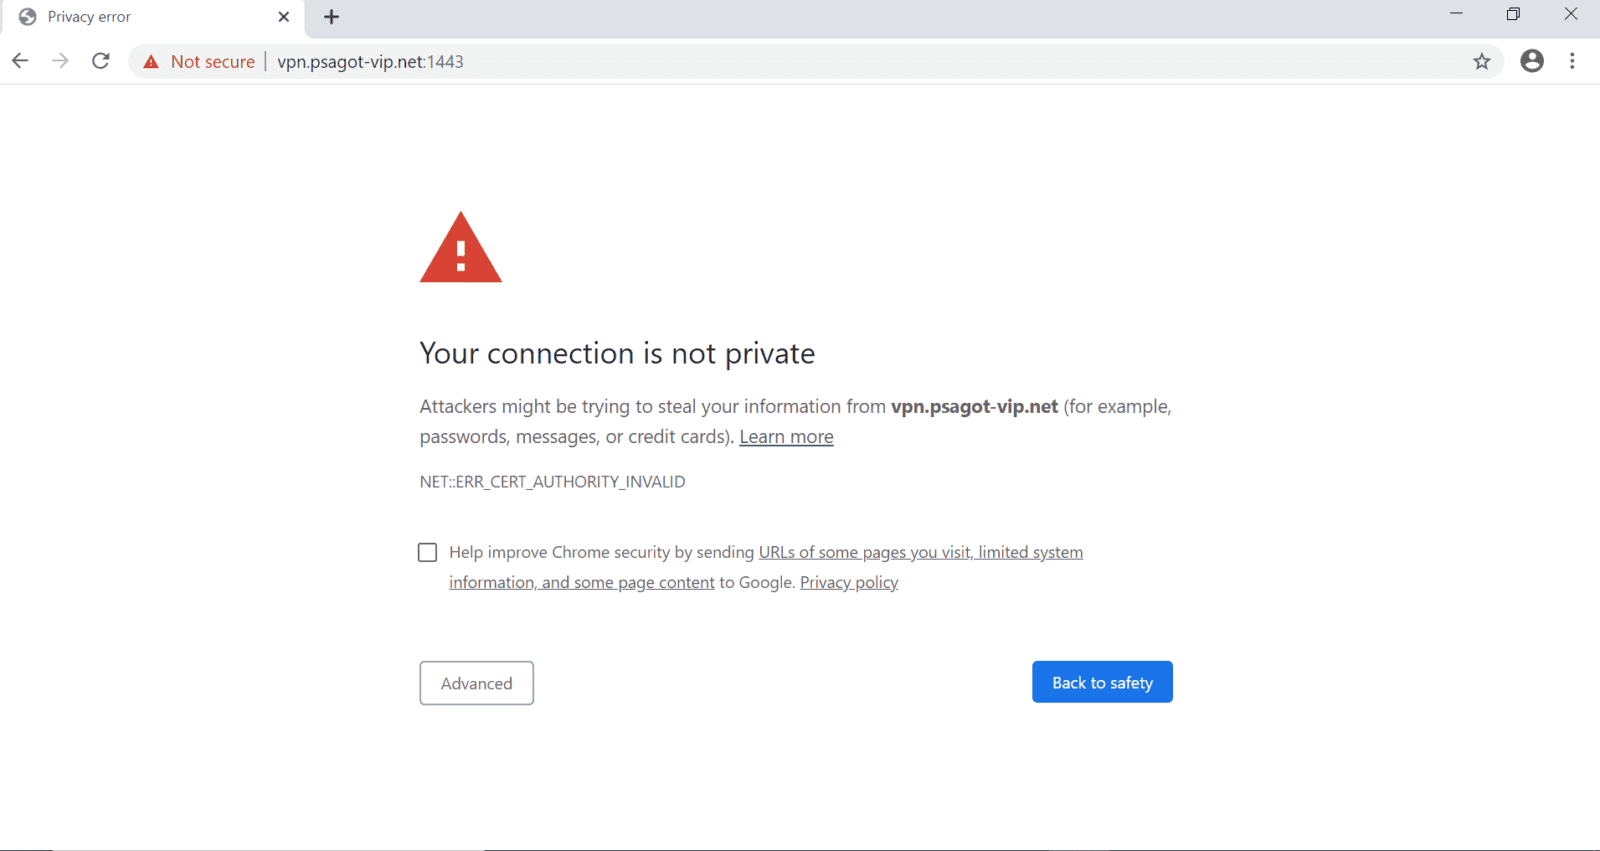This screenshot has height=851, width=1600.
Task: Restore down the browser window
Action: (1513, 14)
